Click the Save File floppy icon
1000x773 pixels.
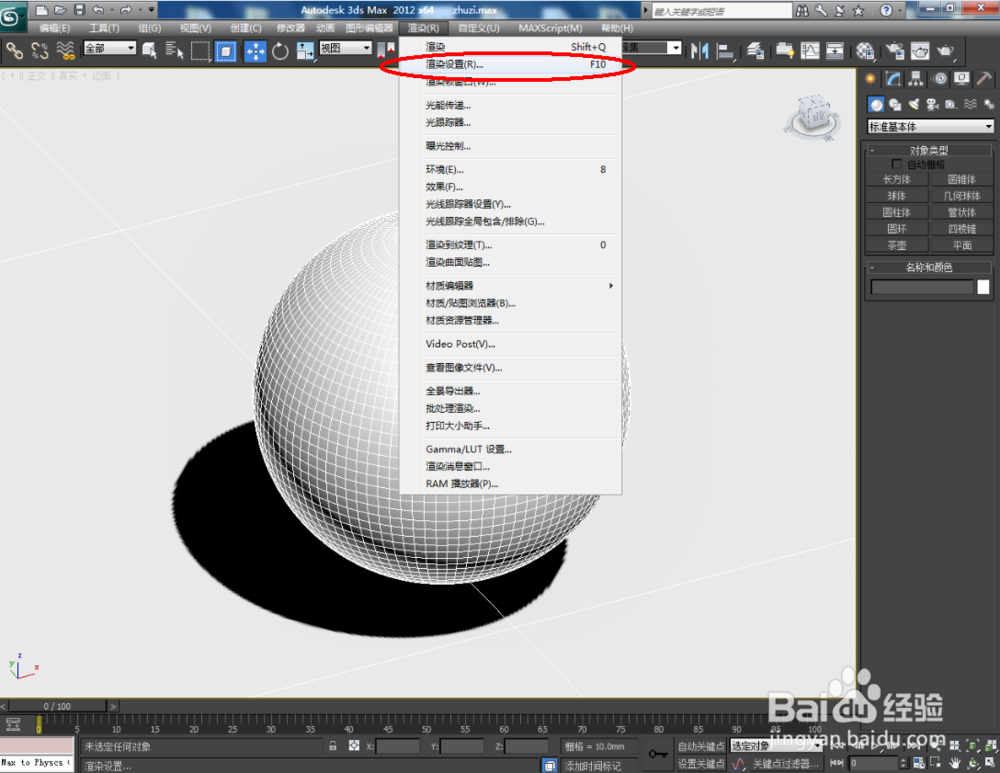point(79,10)
